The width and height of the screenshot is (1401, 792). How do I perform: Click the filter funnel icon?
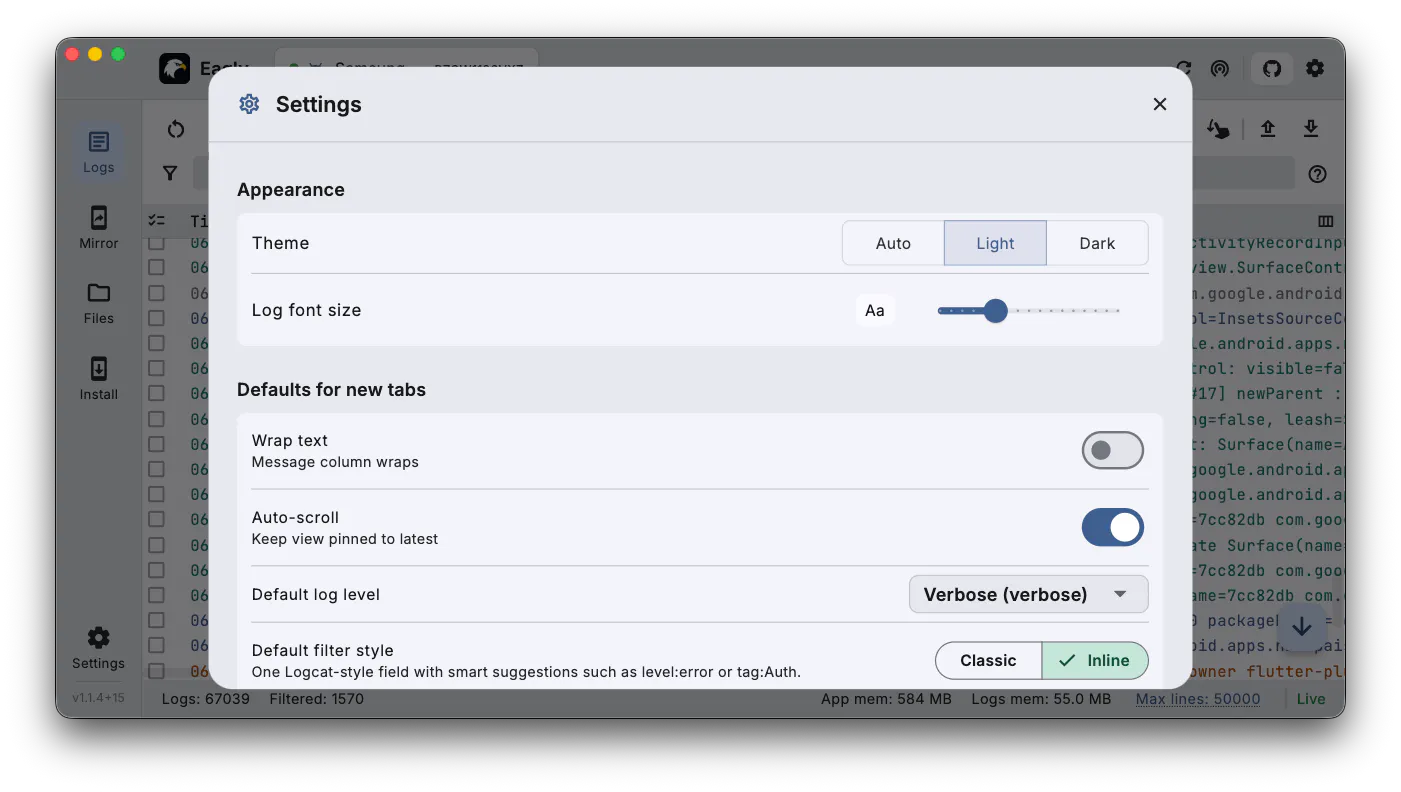coord(170,173)
